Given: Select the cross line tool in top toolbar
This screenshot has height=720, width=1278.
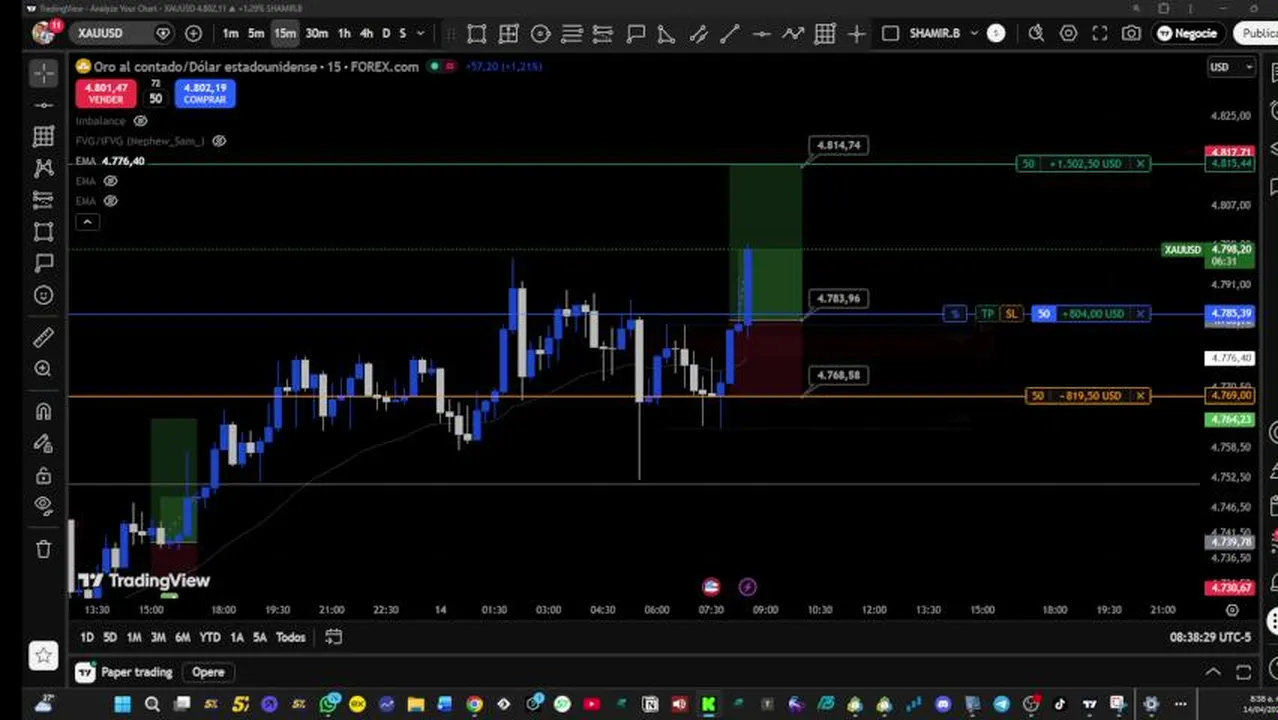Looking at the screenshot, I should click(x=856, y=34).
